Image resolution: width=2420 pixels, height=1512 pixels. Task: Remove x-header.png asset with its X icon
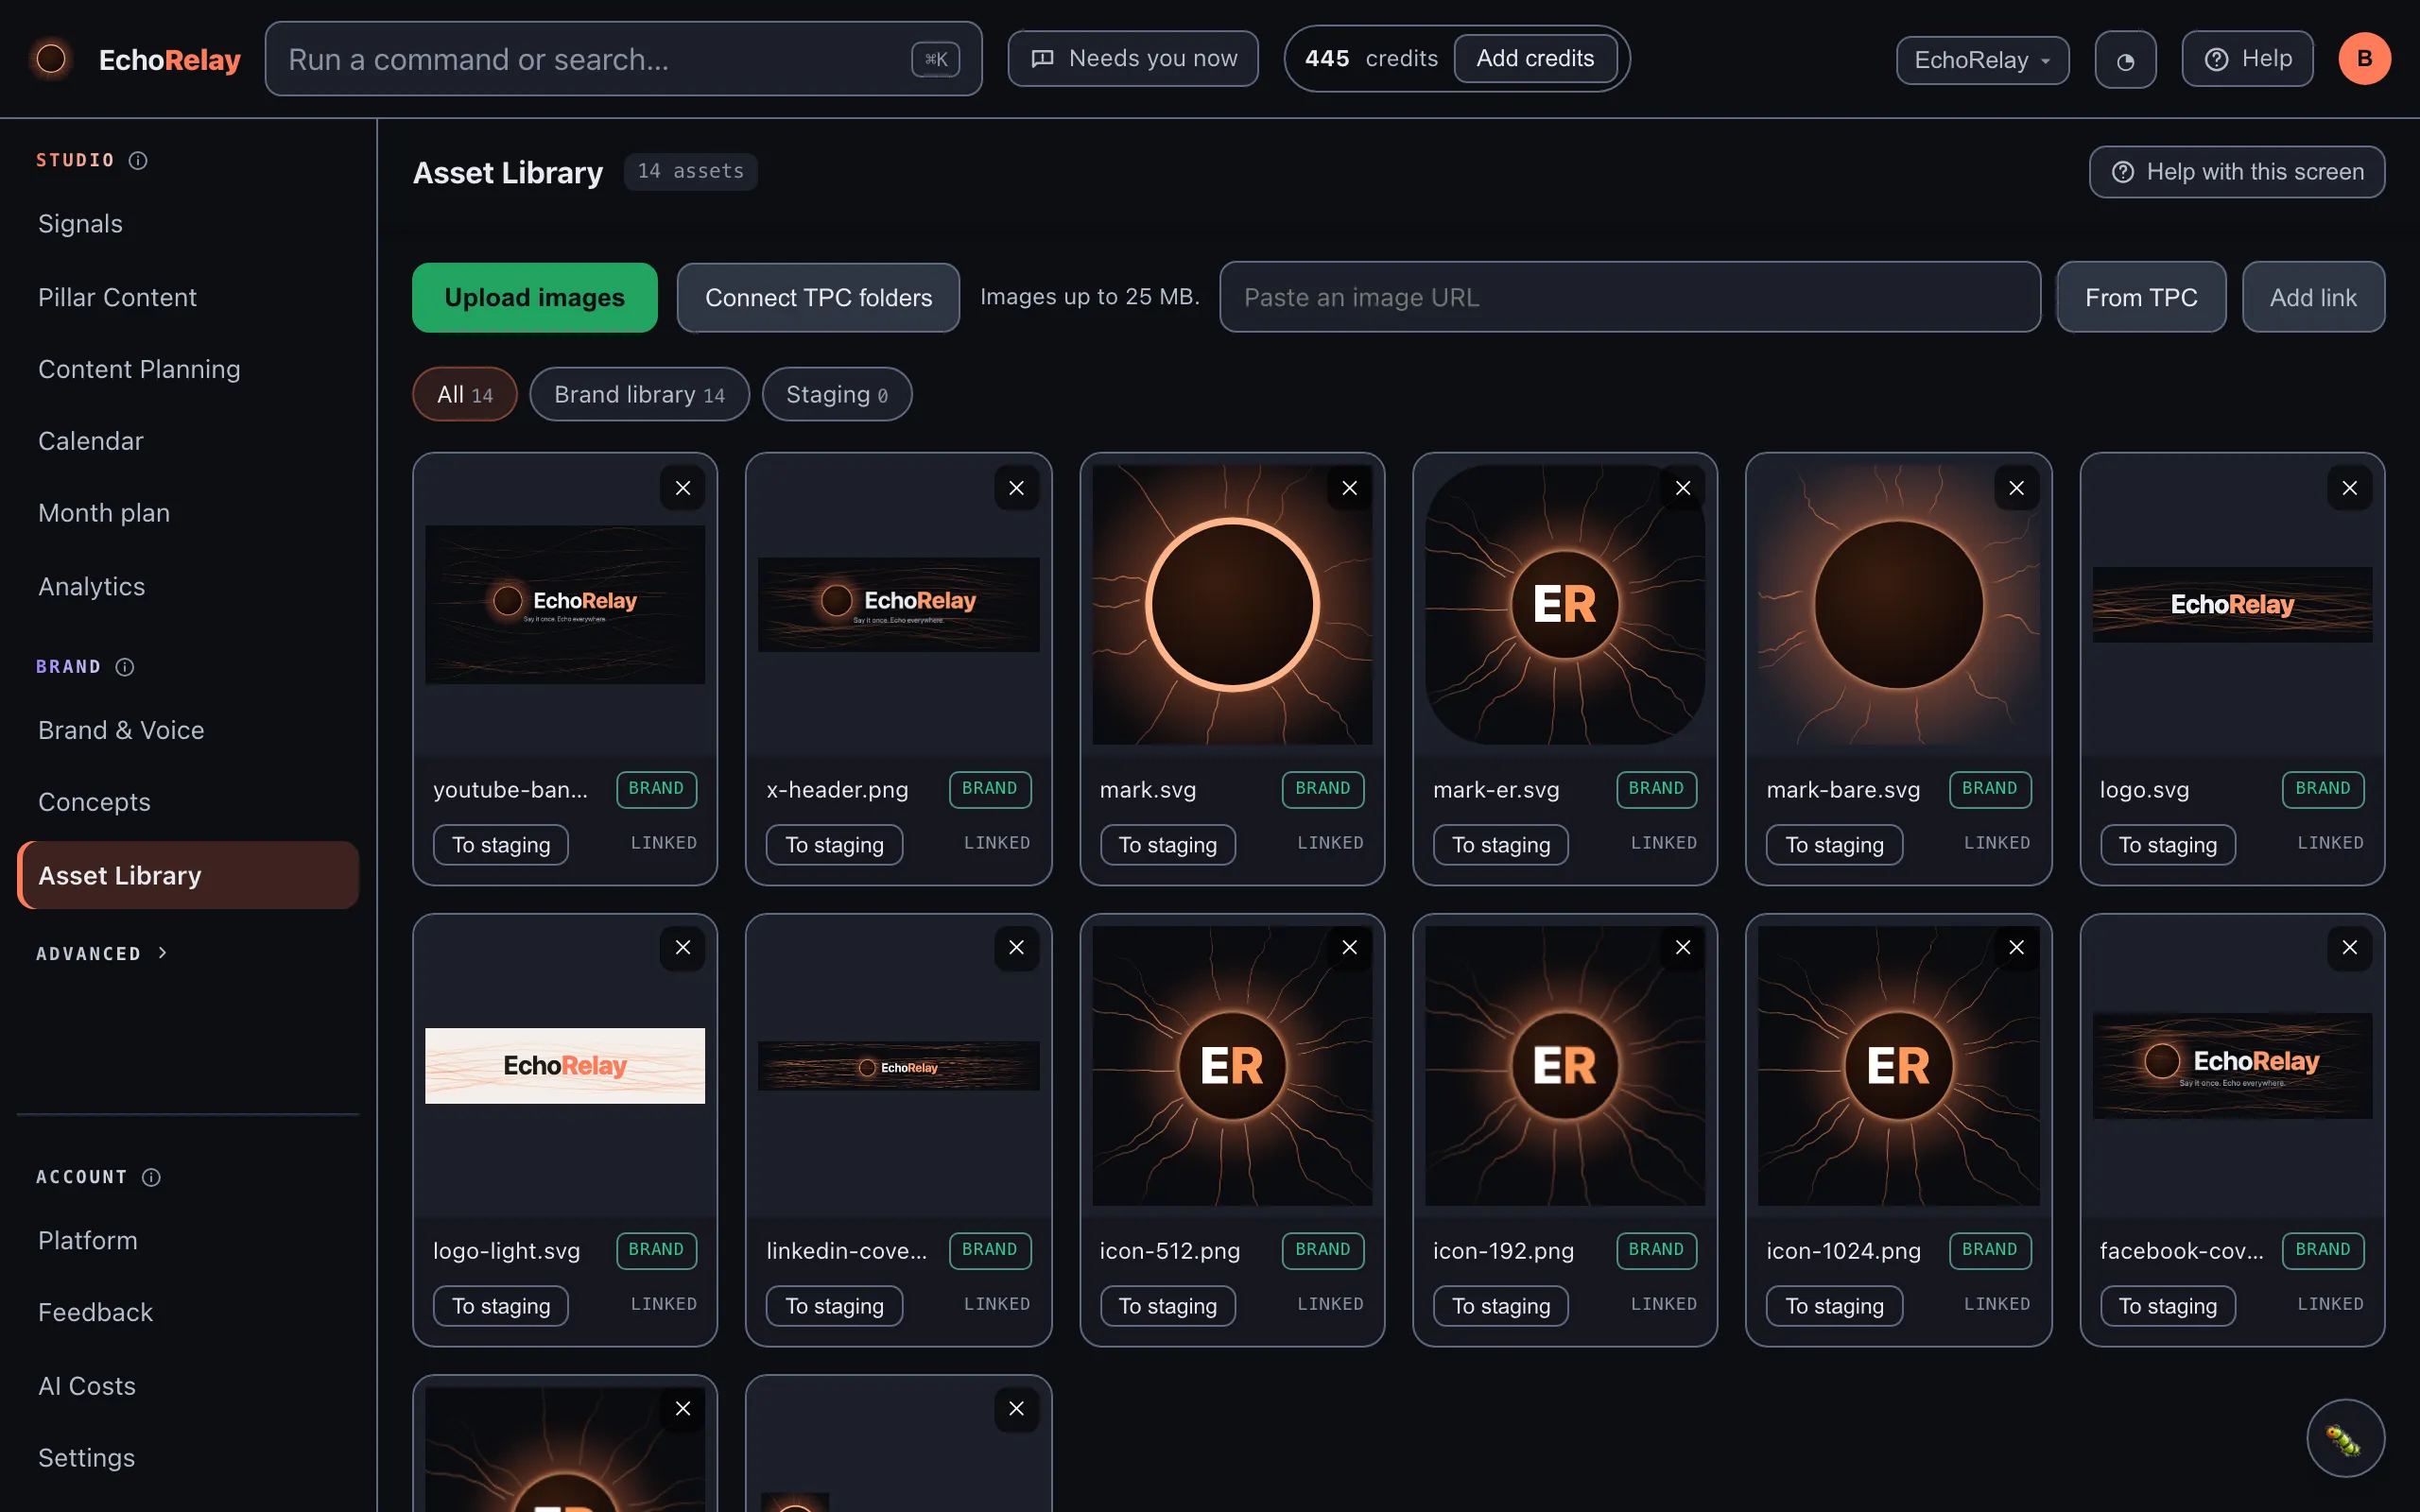(1016, 488)
